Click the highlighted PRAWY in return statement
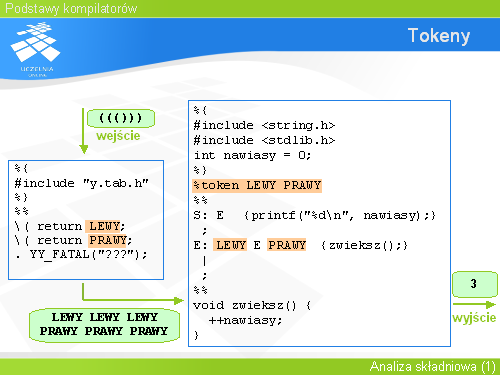 tap(108, 240)
